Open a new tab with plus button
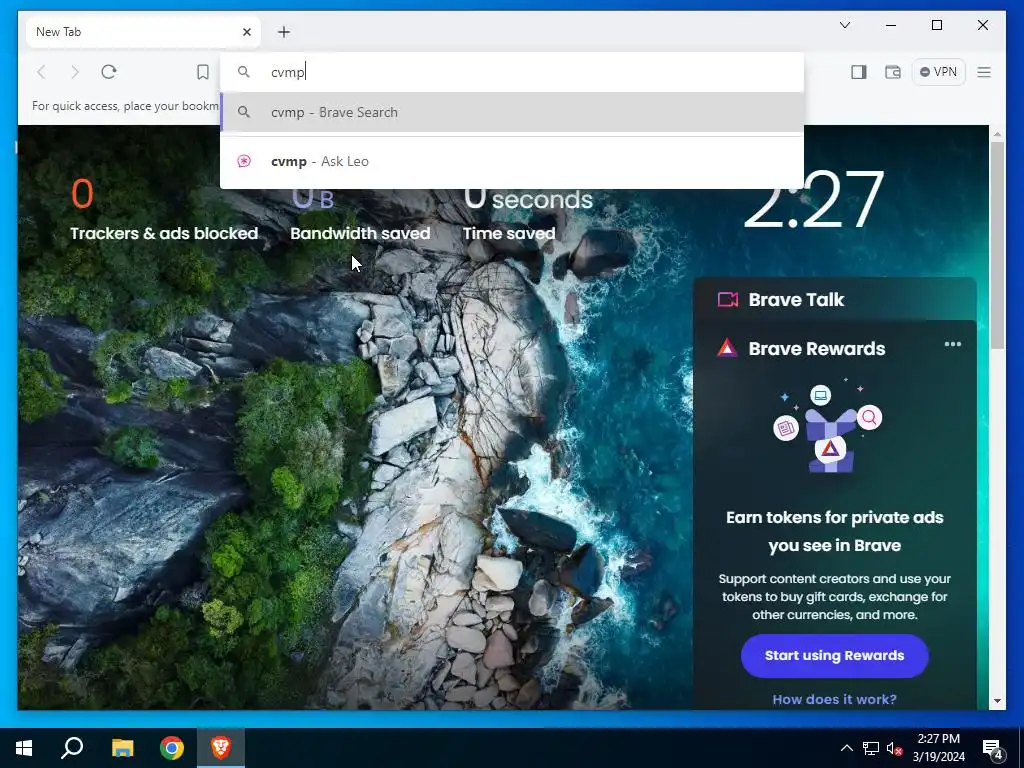This screenshot has height=768, width=1024. 283,32
